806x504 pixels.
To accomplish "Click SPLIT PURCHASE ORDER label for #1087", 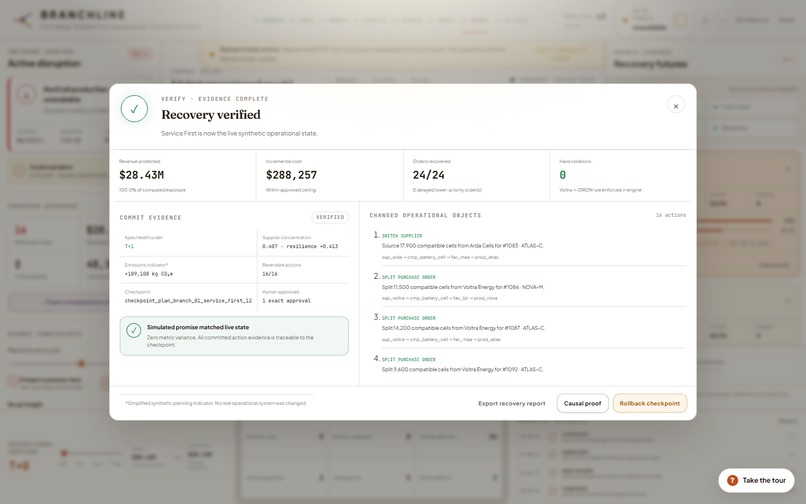I will [x=409, y=318].
